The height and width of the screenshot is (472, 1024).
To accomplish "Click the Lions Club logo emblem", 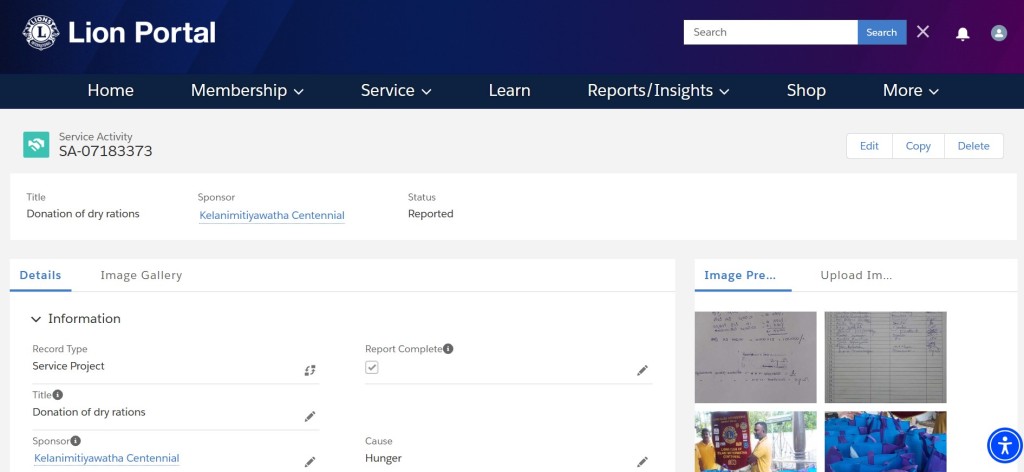I will pyautogui.click(x=41, y=33).
